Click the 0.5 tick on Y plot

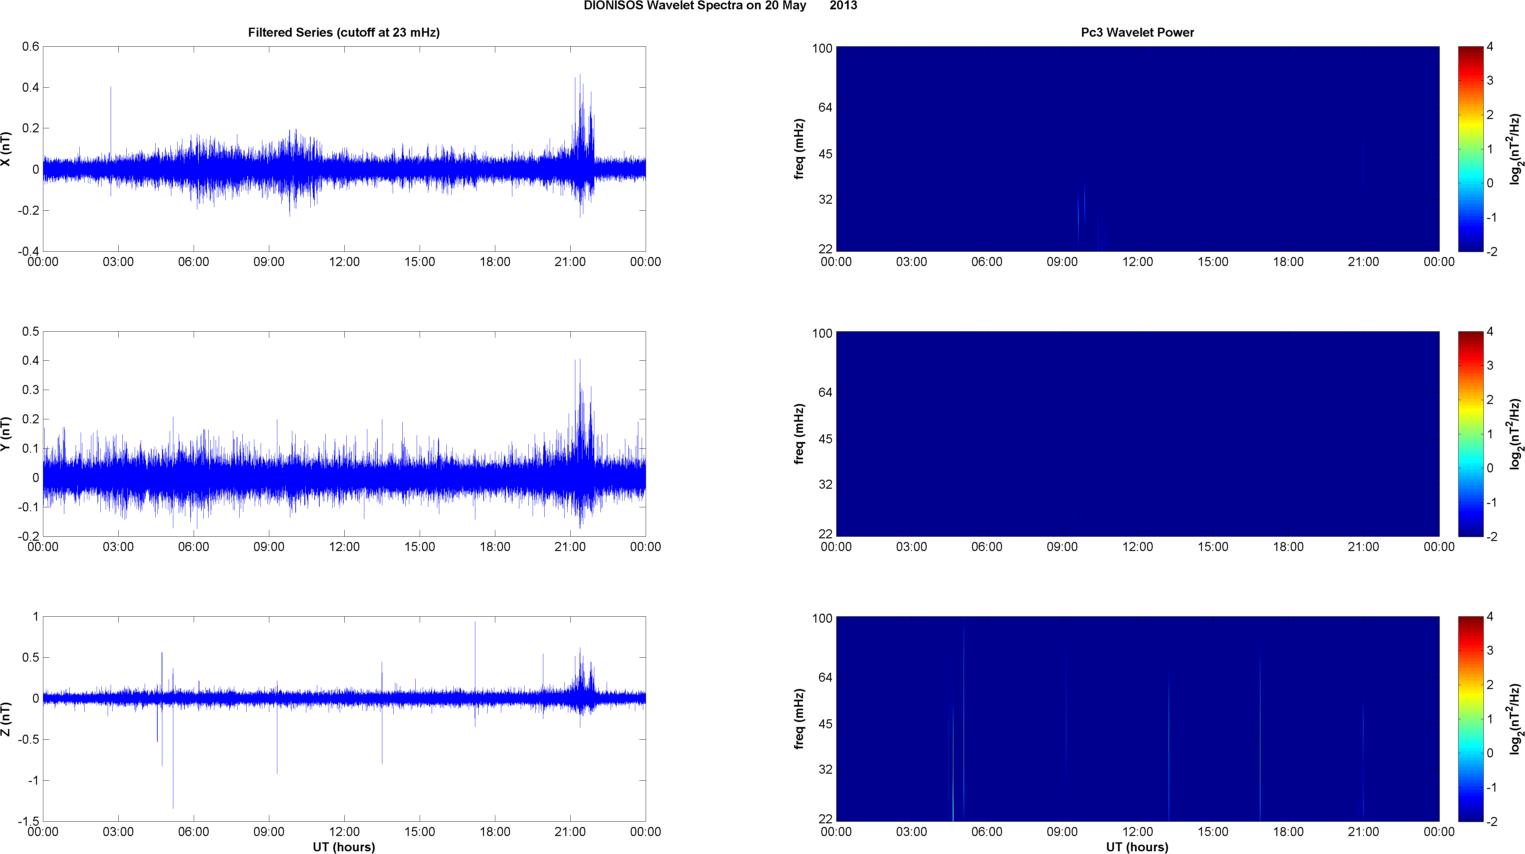coord(30,332)
